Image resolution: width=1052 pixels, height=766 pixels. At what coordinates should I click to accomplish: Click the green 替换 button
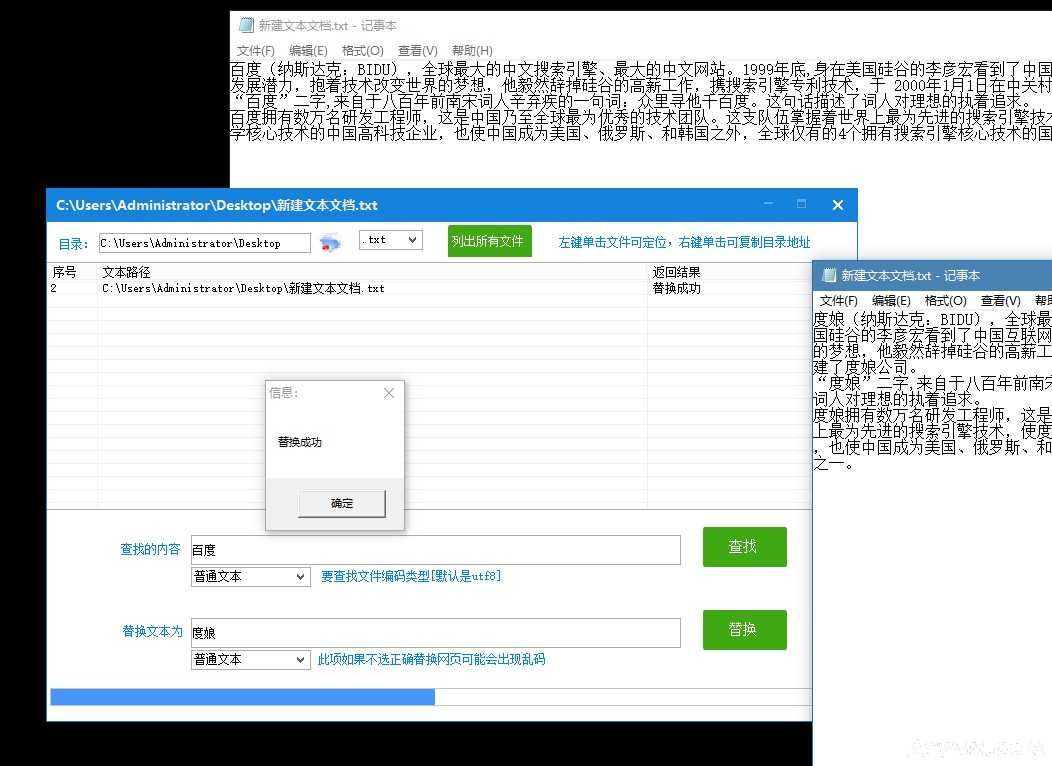744,630
